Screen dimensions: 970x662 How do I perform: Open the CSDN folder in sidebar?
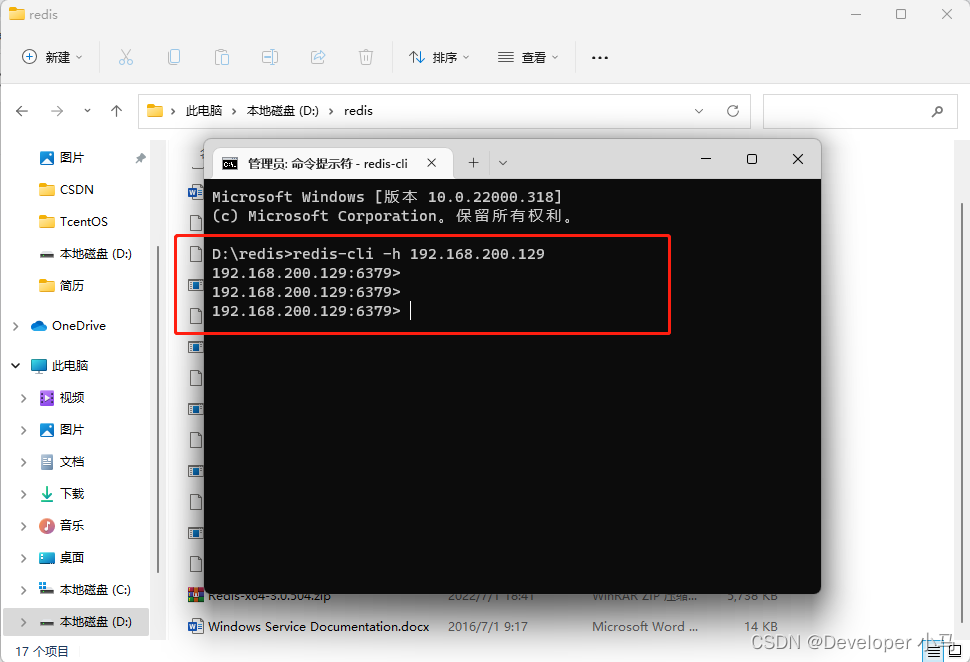76,189
